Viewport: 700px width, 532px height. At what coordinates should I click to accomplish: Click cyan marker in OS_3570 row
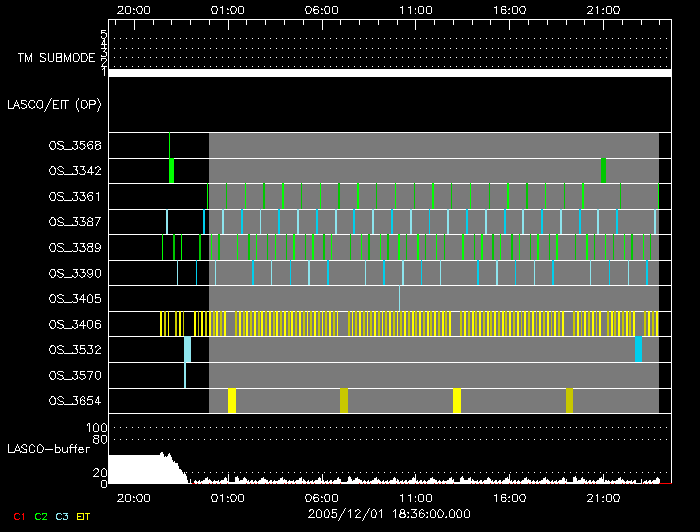pos(184,375)
